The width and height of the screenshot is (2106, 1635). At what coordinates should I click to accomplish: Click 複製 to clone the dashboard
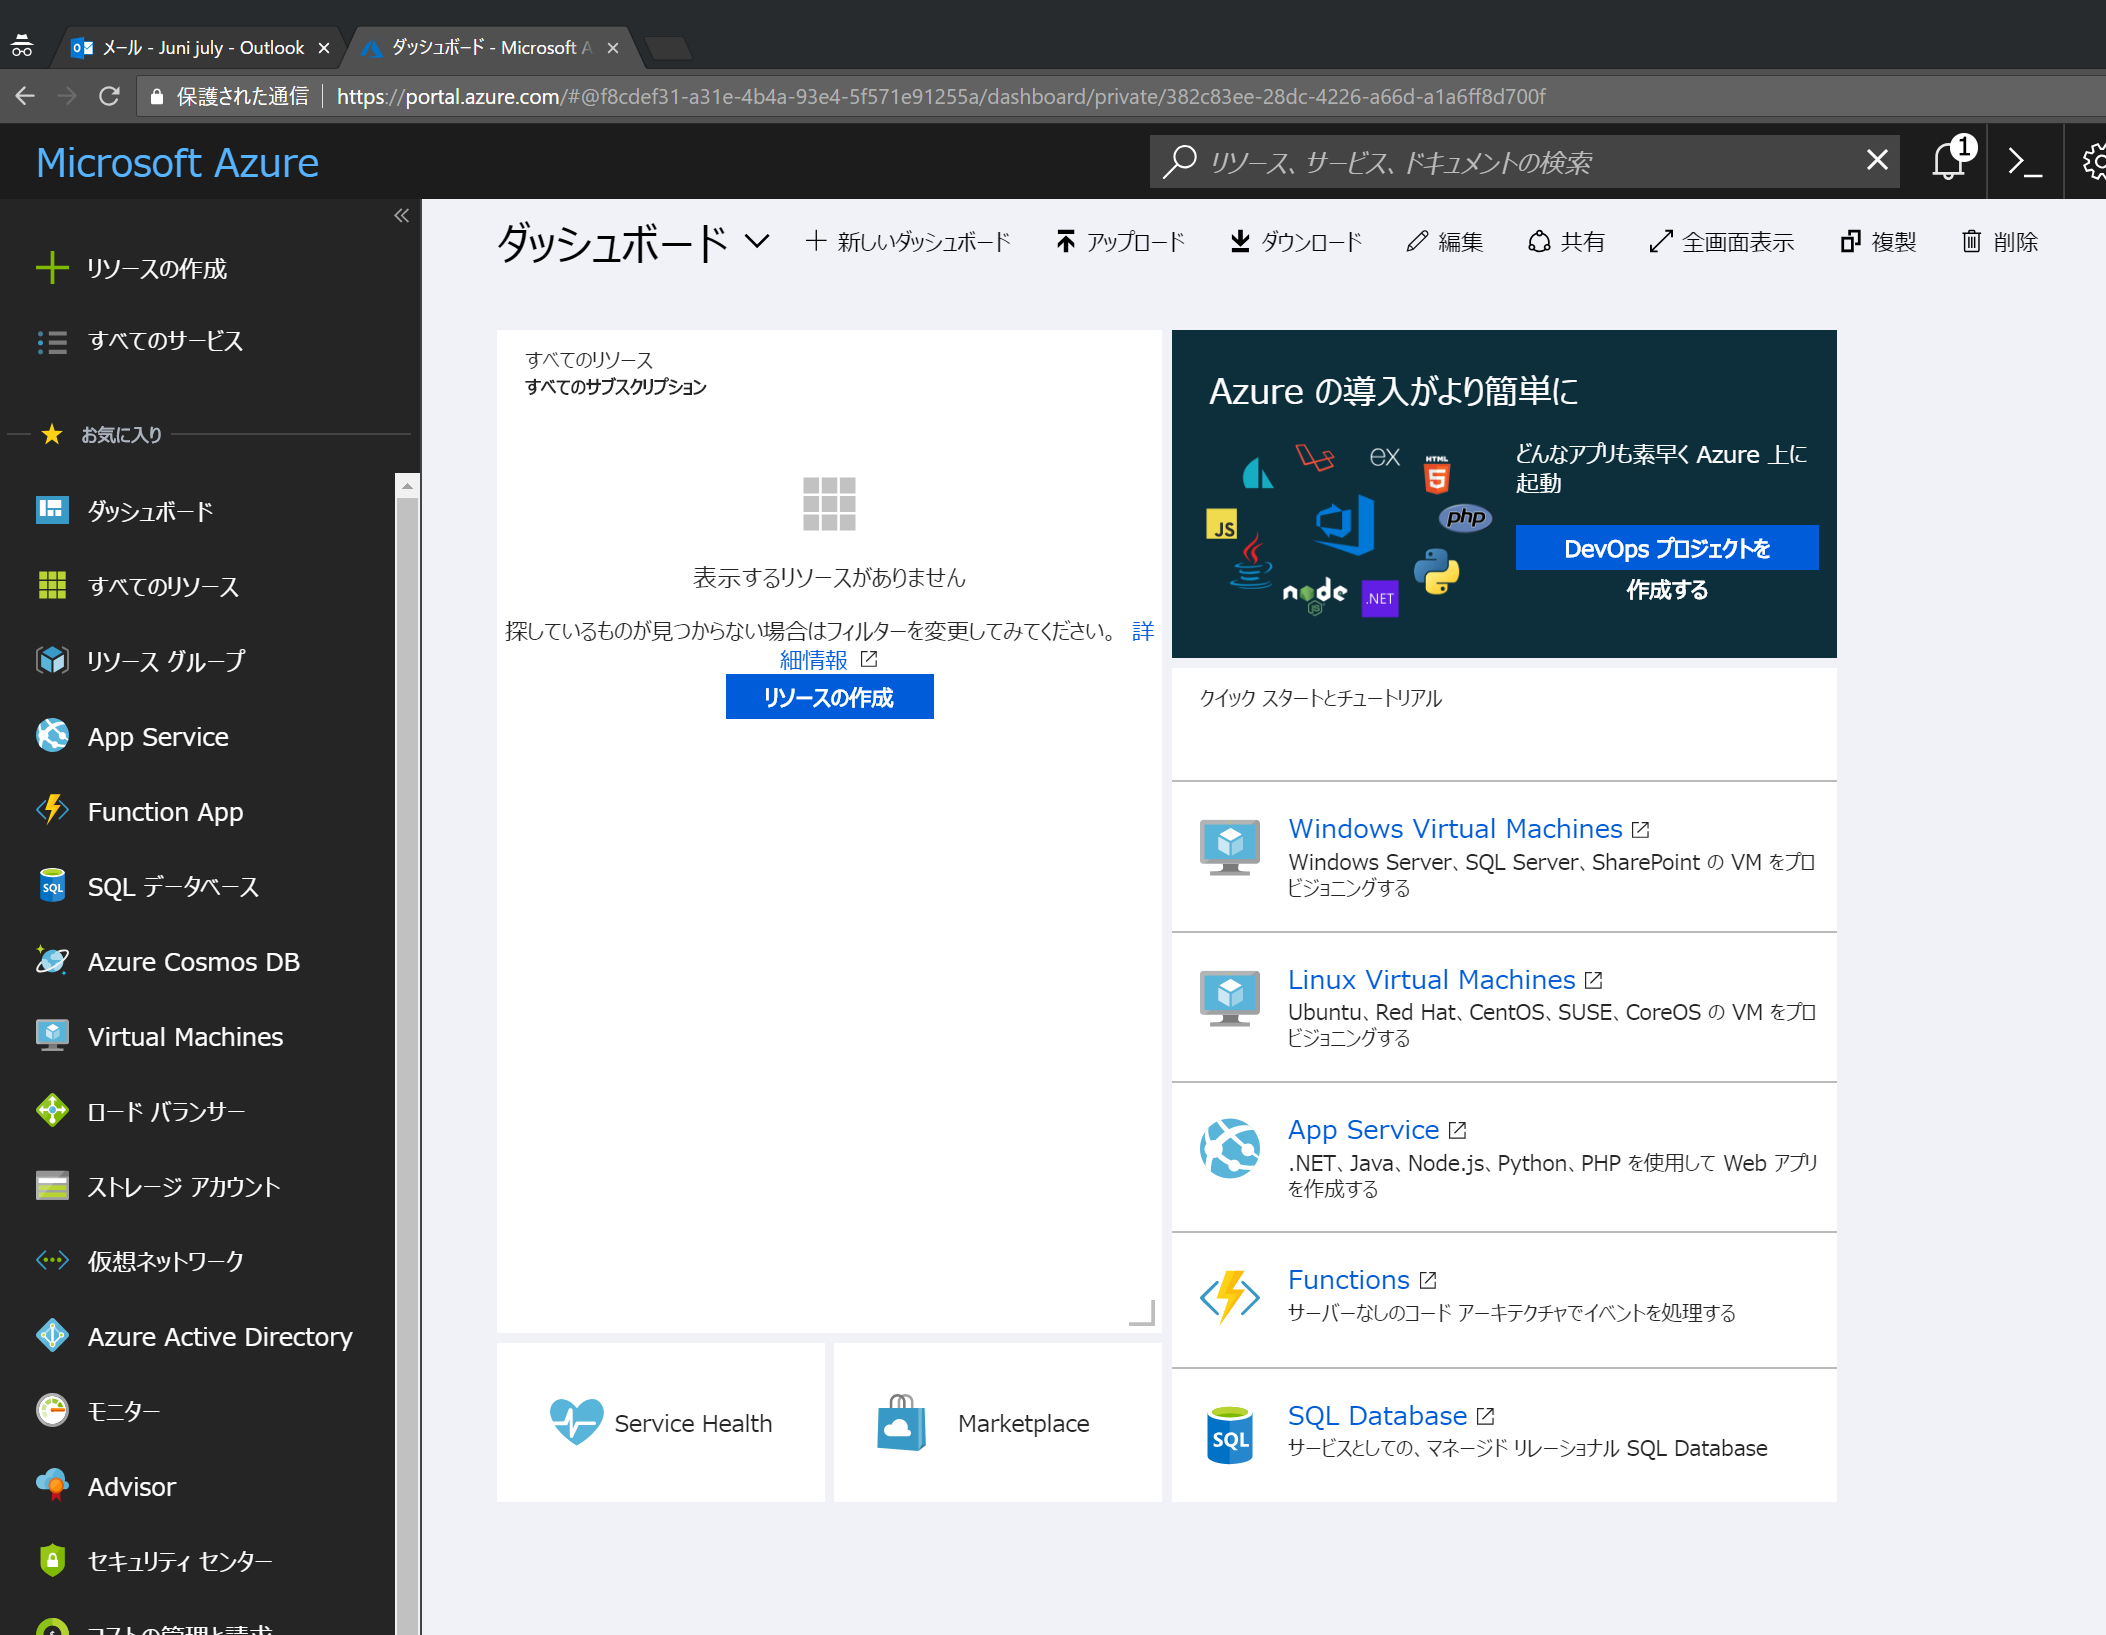1878,242
